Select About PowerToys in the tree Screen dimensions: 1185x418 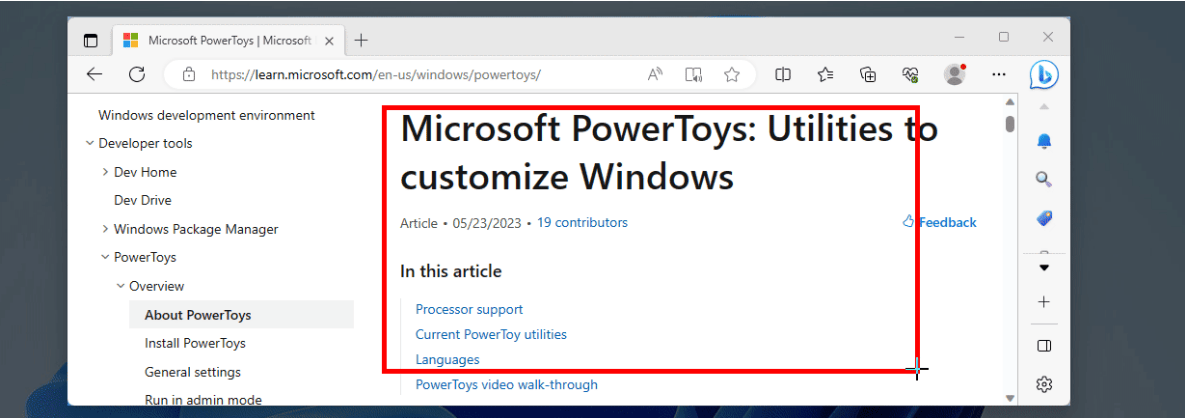point(241,314)
